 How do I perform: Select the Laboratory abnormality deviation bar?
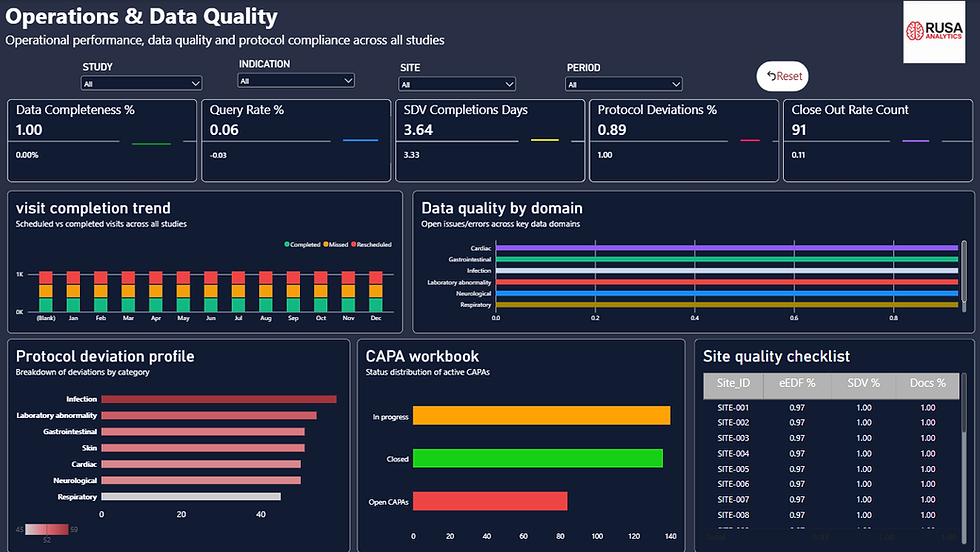(x=209, y=415)
